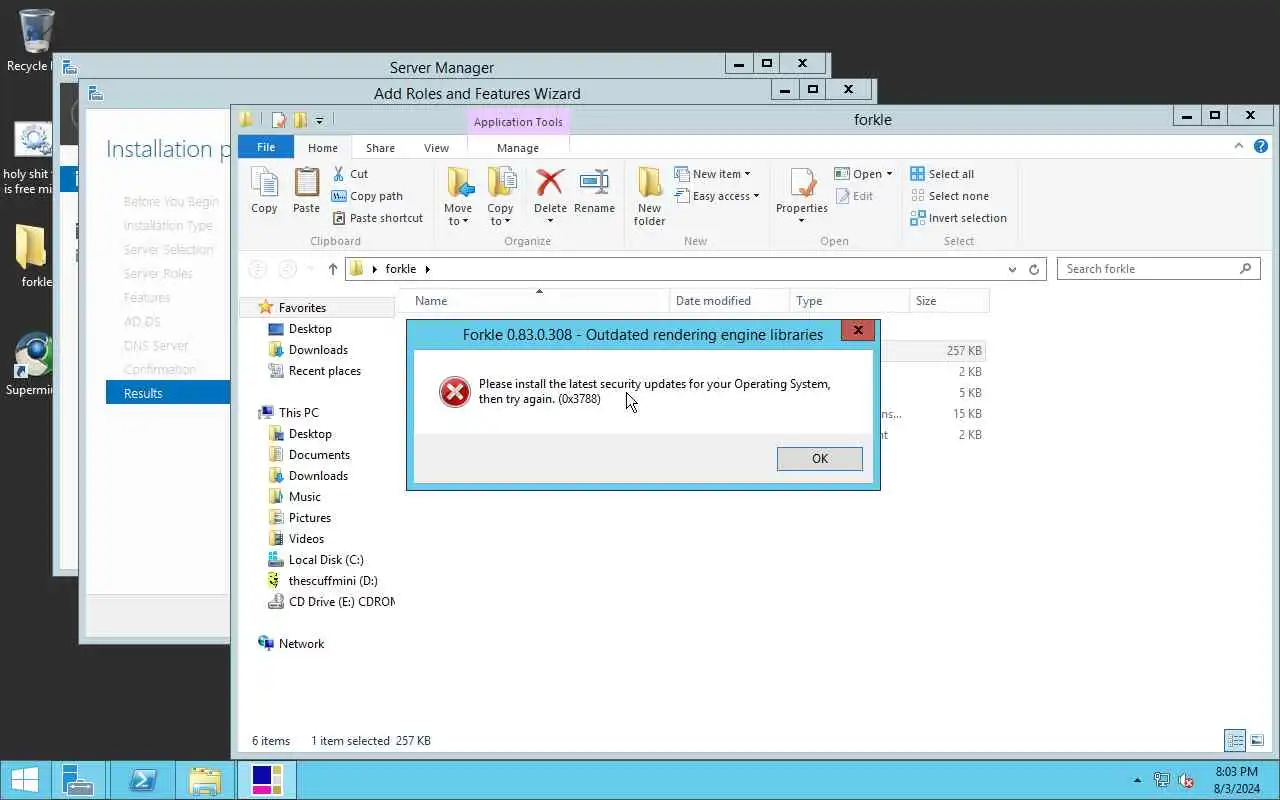This screenshot has width=1280, height=800.
Task: Click OK in the Forkle error dialog
Action: (x=819, y=458)
